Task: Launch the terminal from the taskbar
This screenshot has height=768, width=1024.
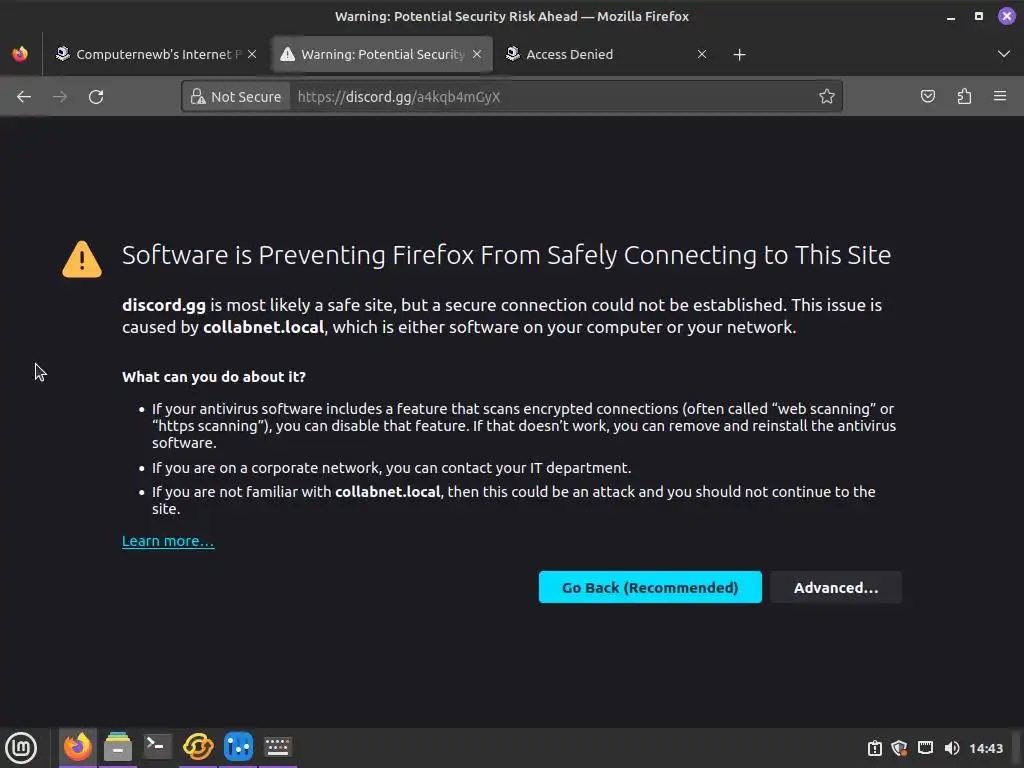Action: click(x=157, y=747)
